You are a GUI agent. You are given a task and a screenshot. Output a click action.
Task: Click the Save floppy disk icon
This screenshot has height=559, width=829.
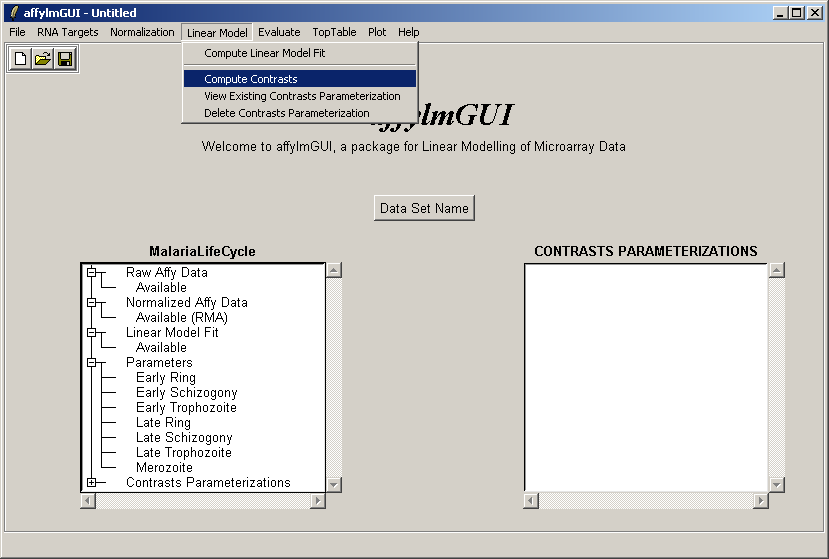(65, 59)
